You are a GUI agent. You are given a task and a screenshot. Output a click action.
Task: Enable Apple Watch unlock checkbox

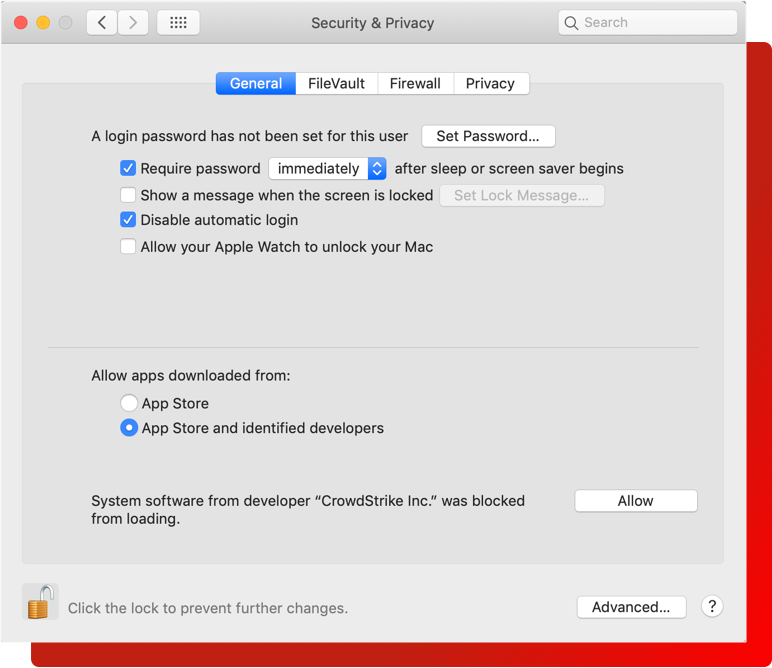(128, 246)
